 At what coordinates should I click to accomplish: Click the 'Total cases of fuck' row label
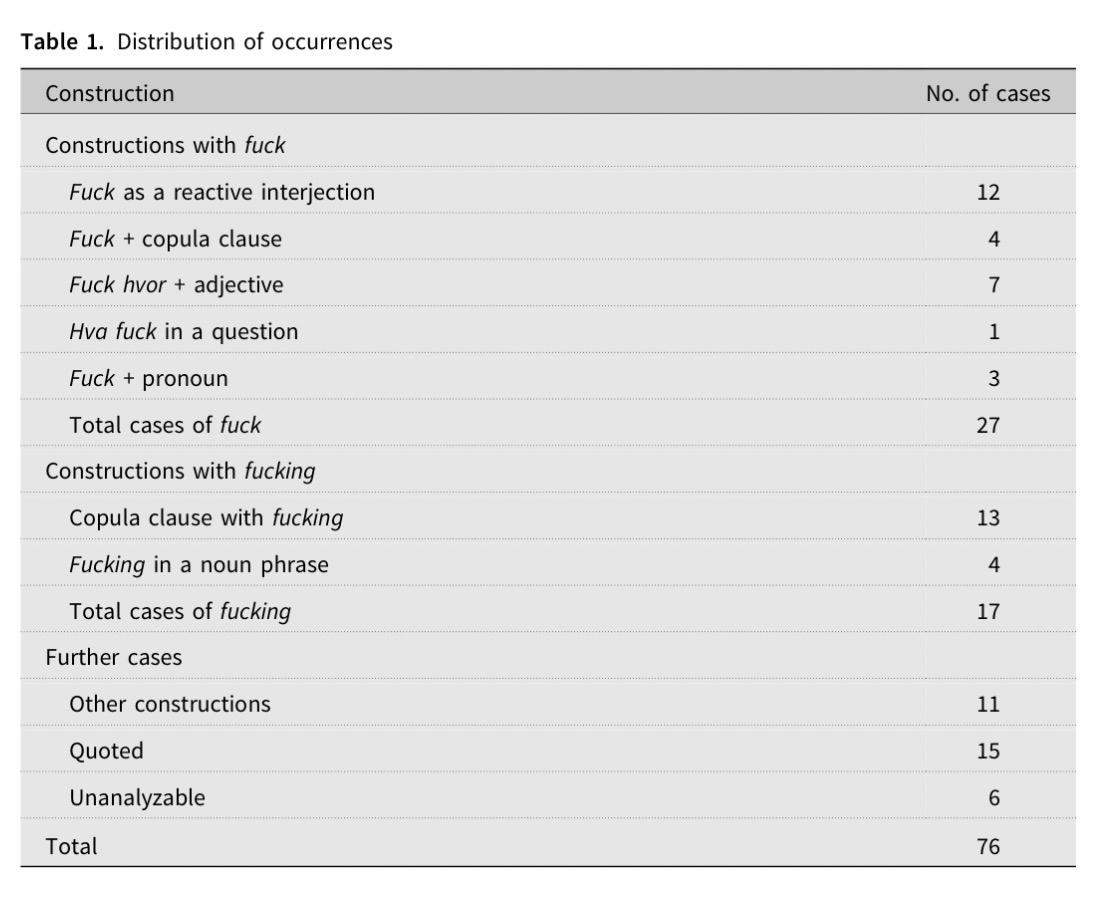tap(165, 425)
